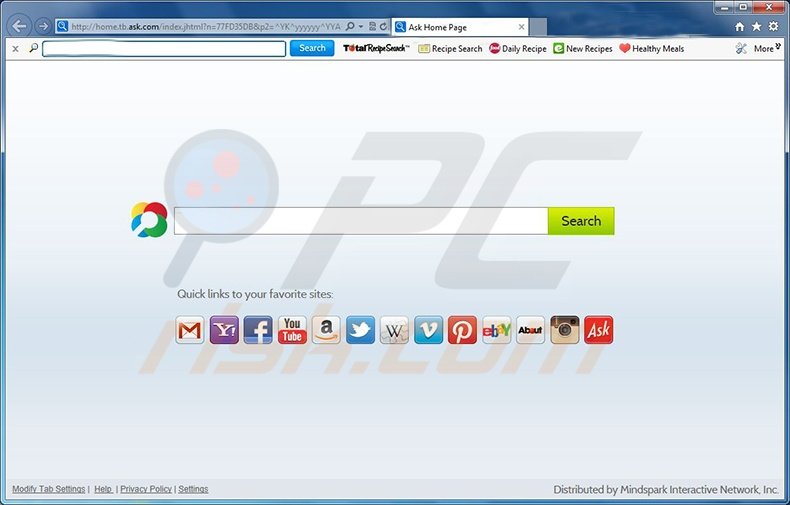Open the Vimeo quick link icon
This screenshot has height=505, width=790.
pyautogui.click(x=428, y=330)
